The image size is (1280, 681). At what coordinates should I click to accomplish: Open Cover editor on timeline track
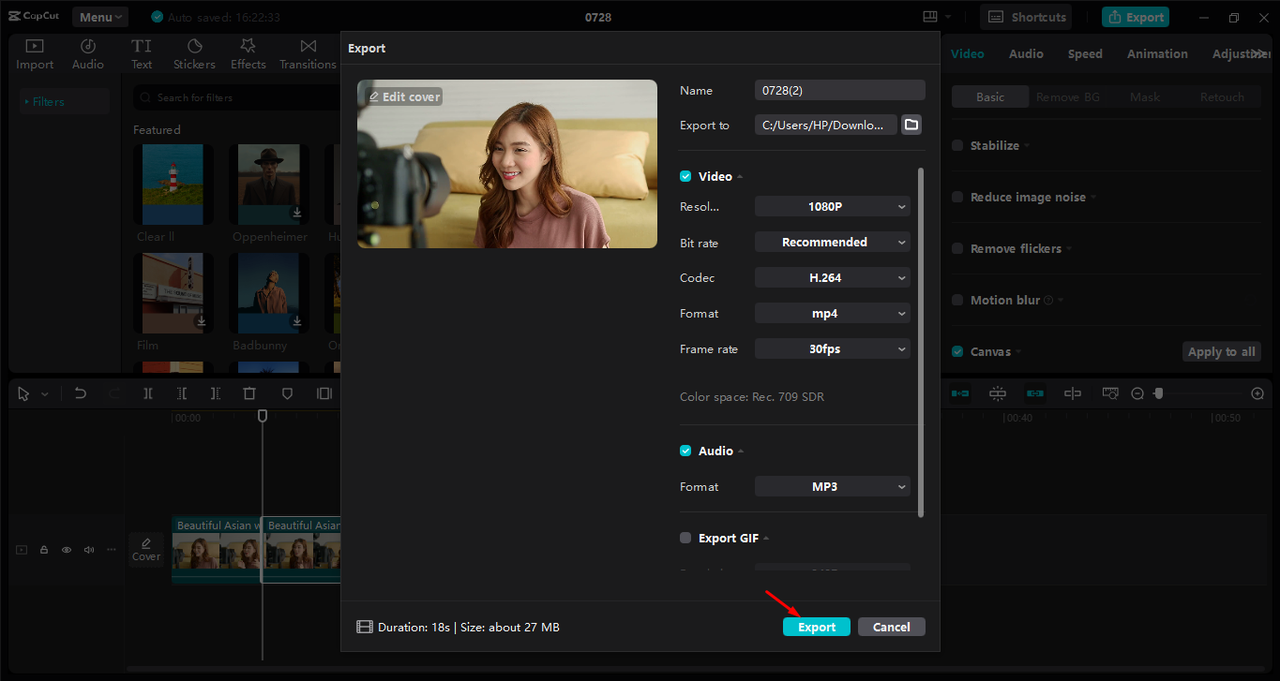coord(146,549)
